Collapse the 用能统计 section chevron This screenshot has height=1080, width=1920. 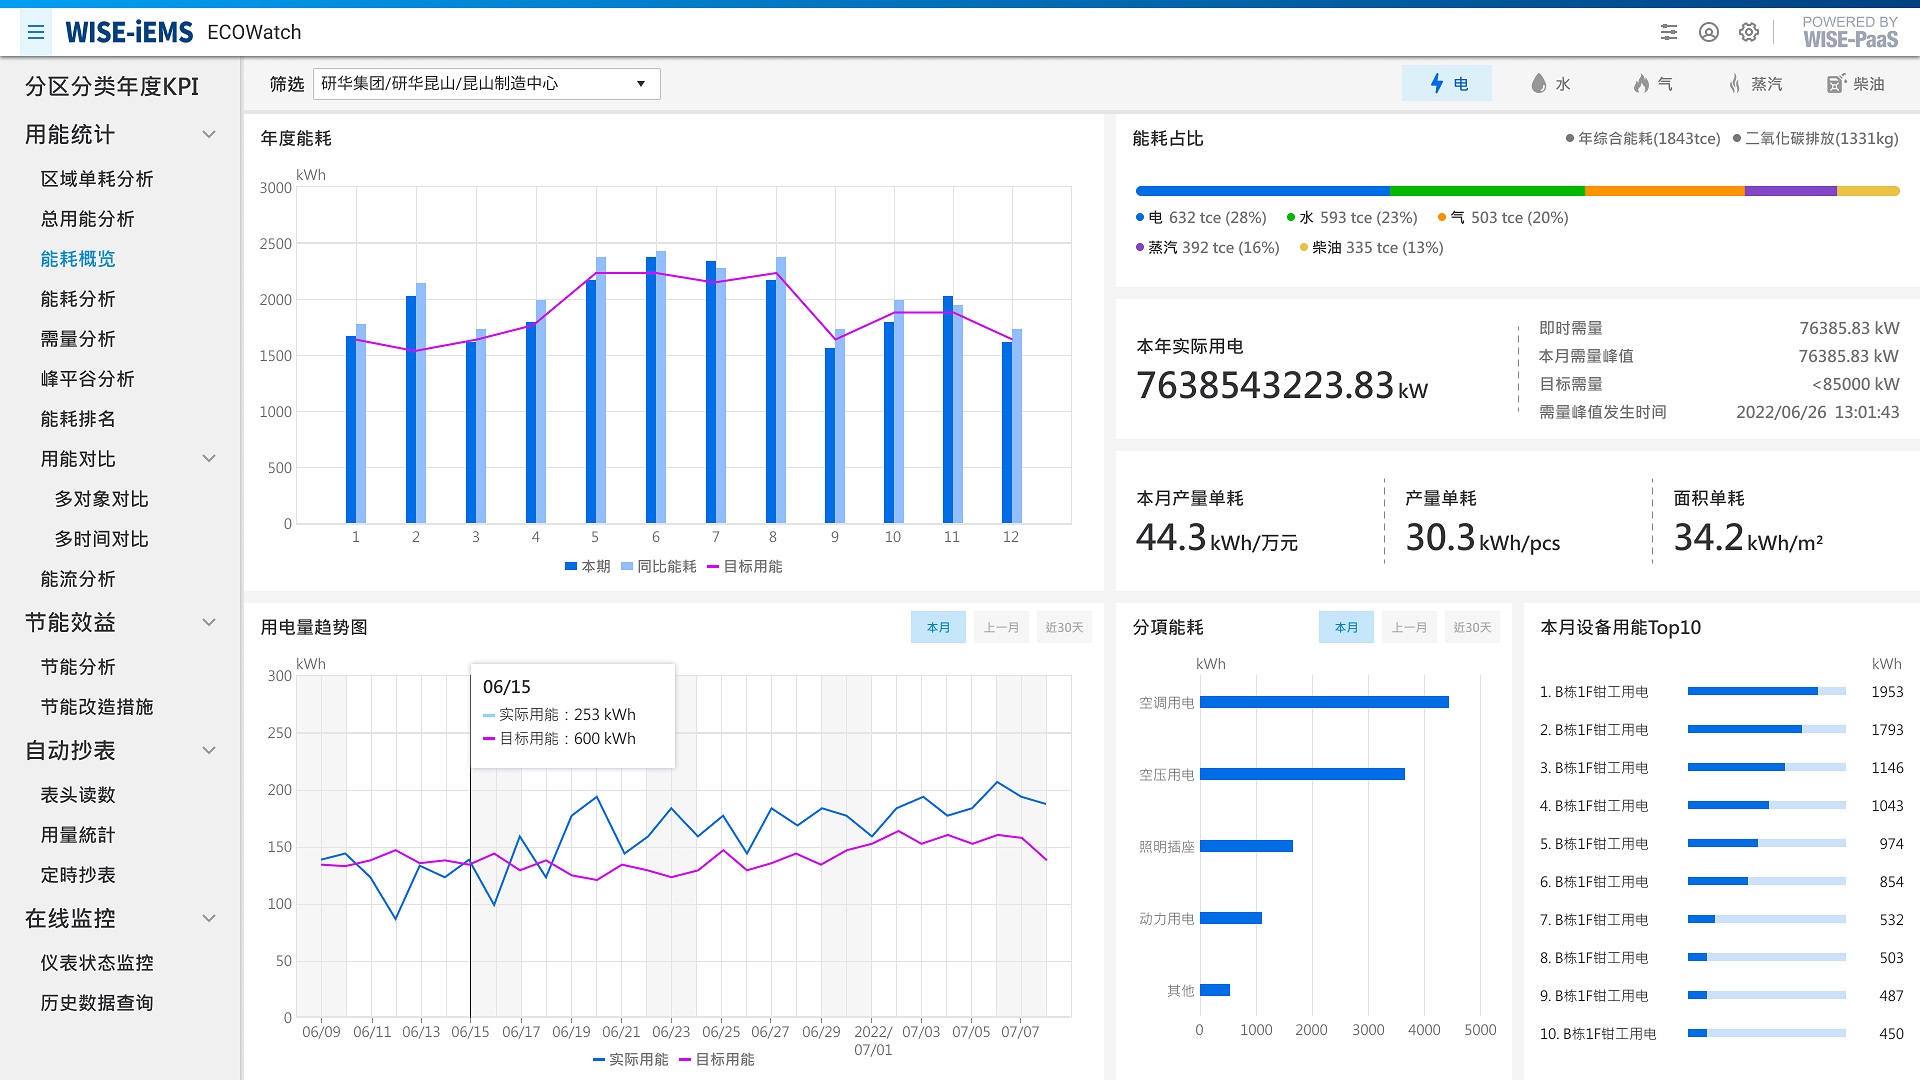209,135
